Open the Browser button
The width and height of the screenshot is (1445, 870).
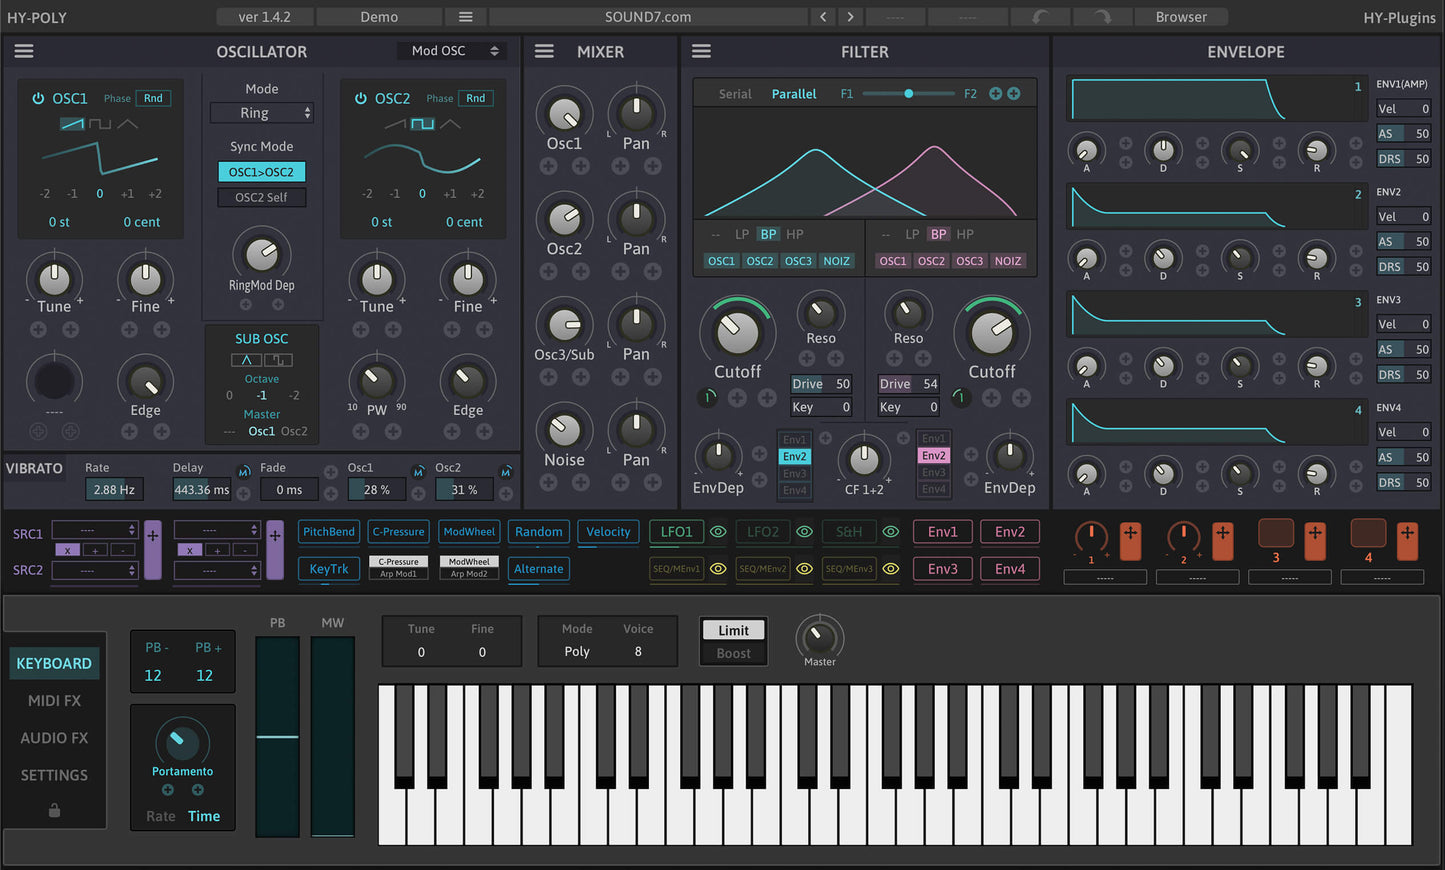(x=1181, y=17)
